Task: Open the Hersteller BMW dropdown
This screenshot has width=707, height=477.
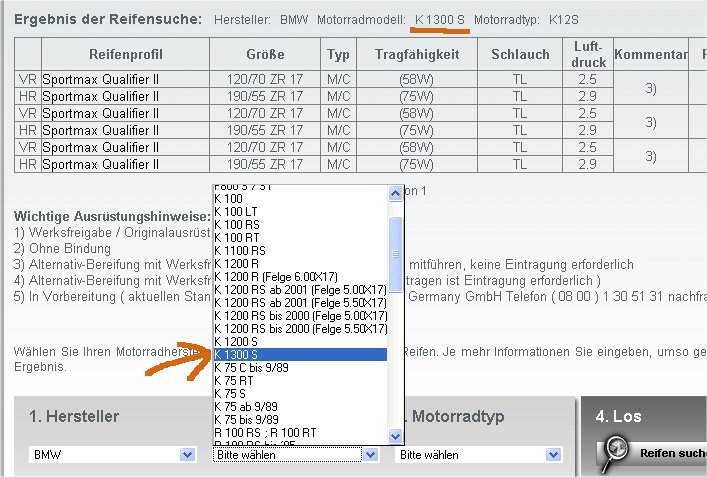Action: click(x=113, y=454)
